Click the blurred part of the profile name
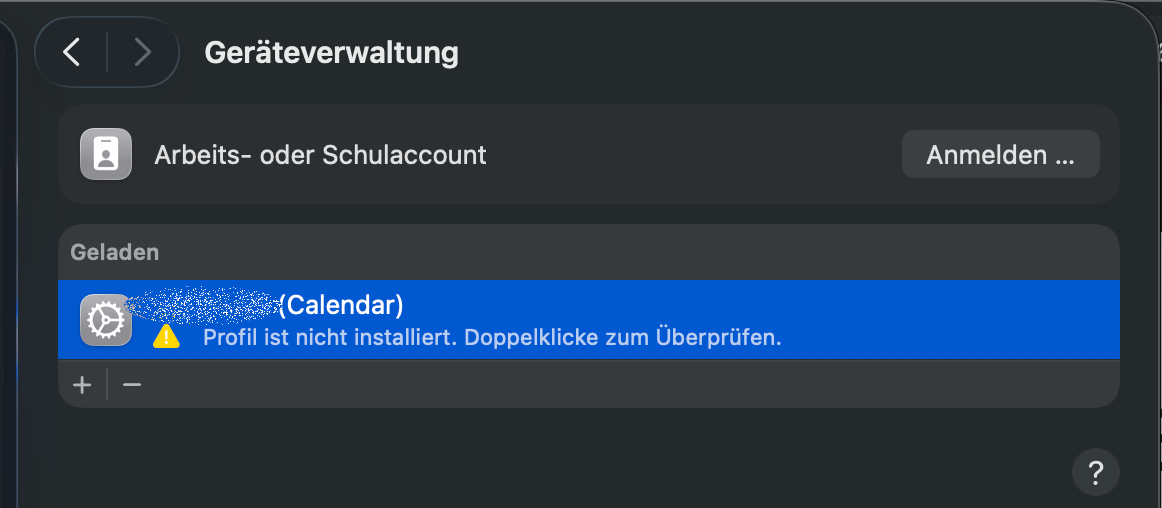 210,304
